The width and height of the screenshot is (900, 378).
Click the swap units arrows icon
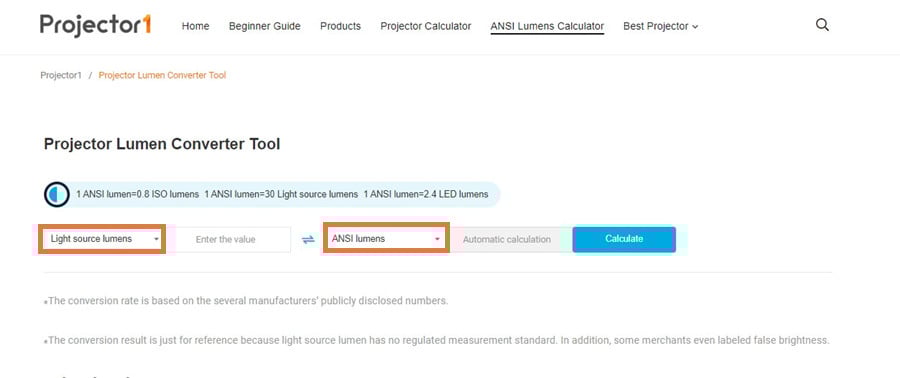click(308, 240)
